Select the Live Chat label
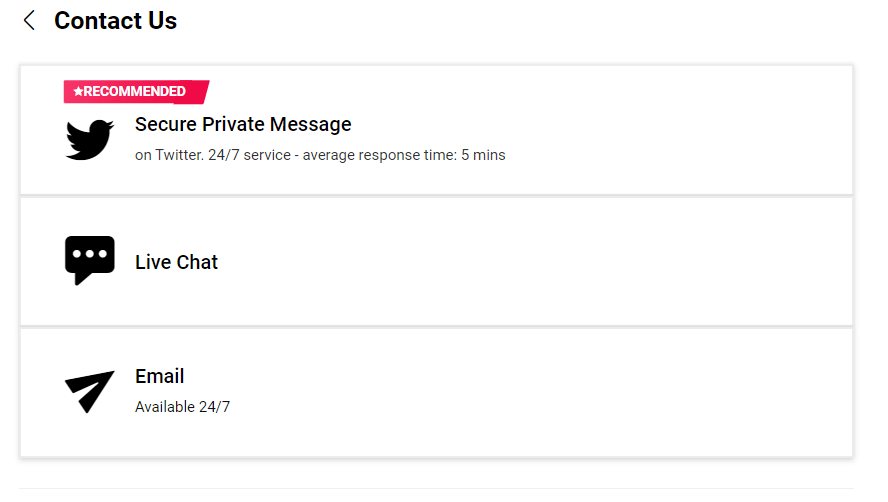 click(176, 262)
